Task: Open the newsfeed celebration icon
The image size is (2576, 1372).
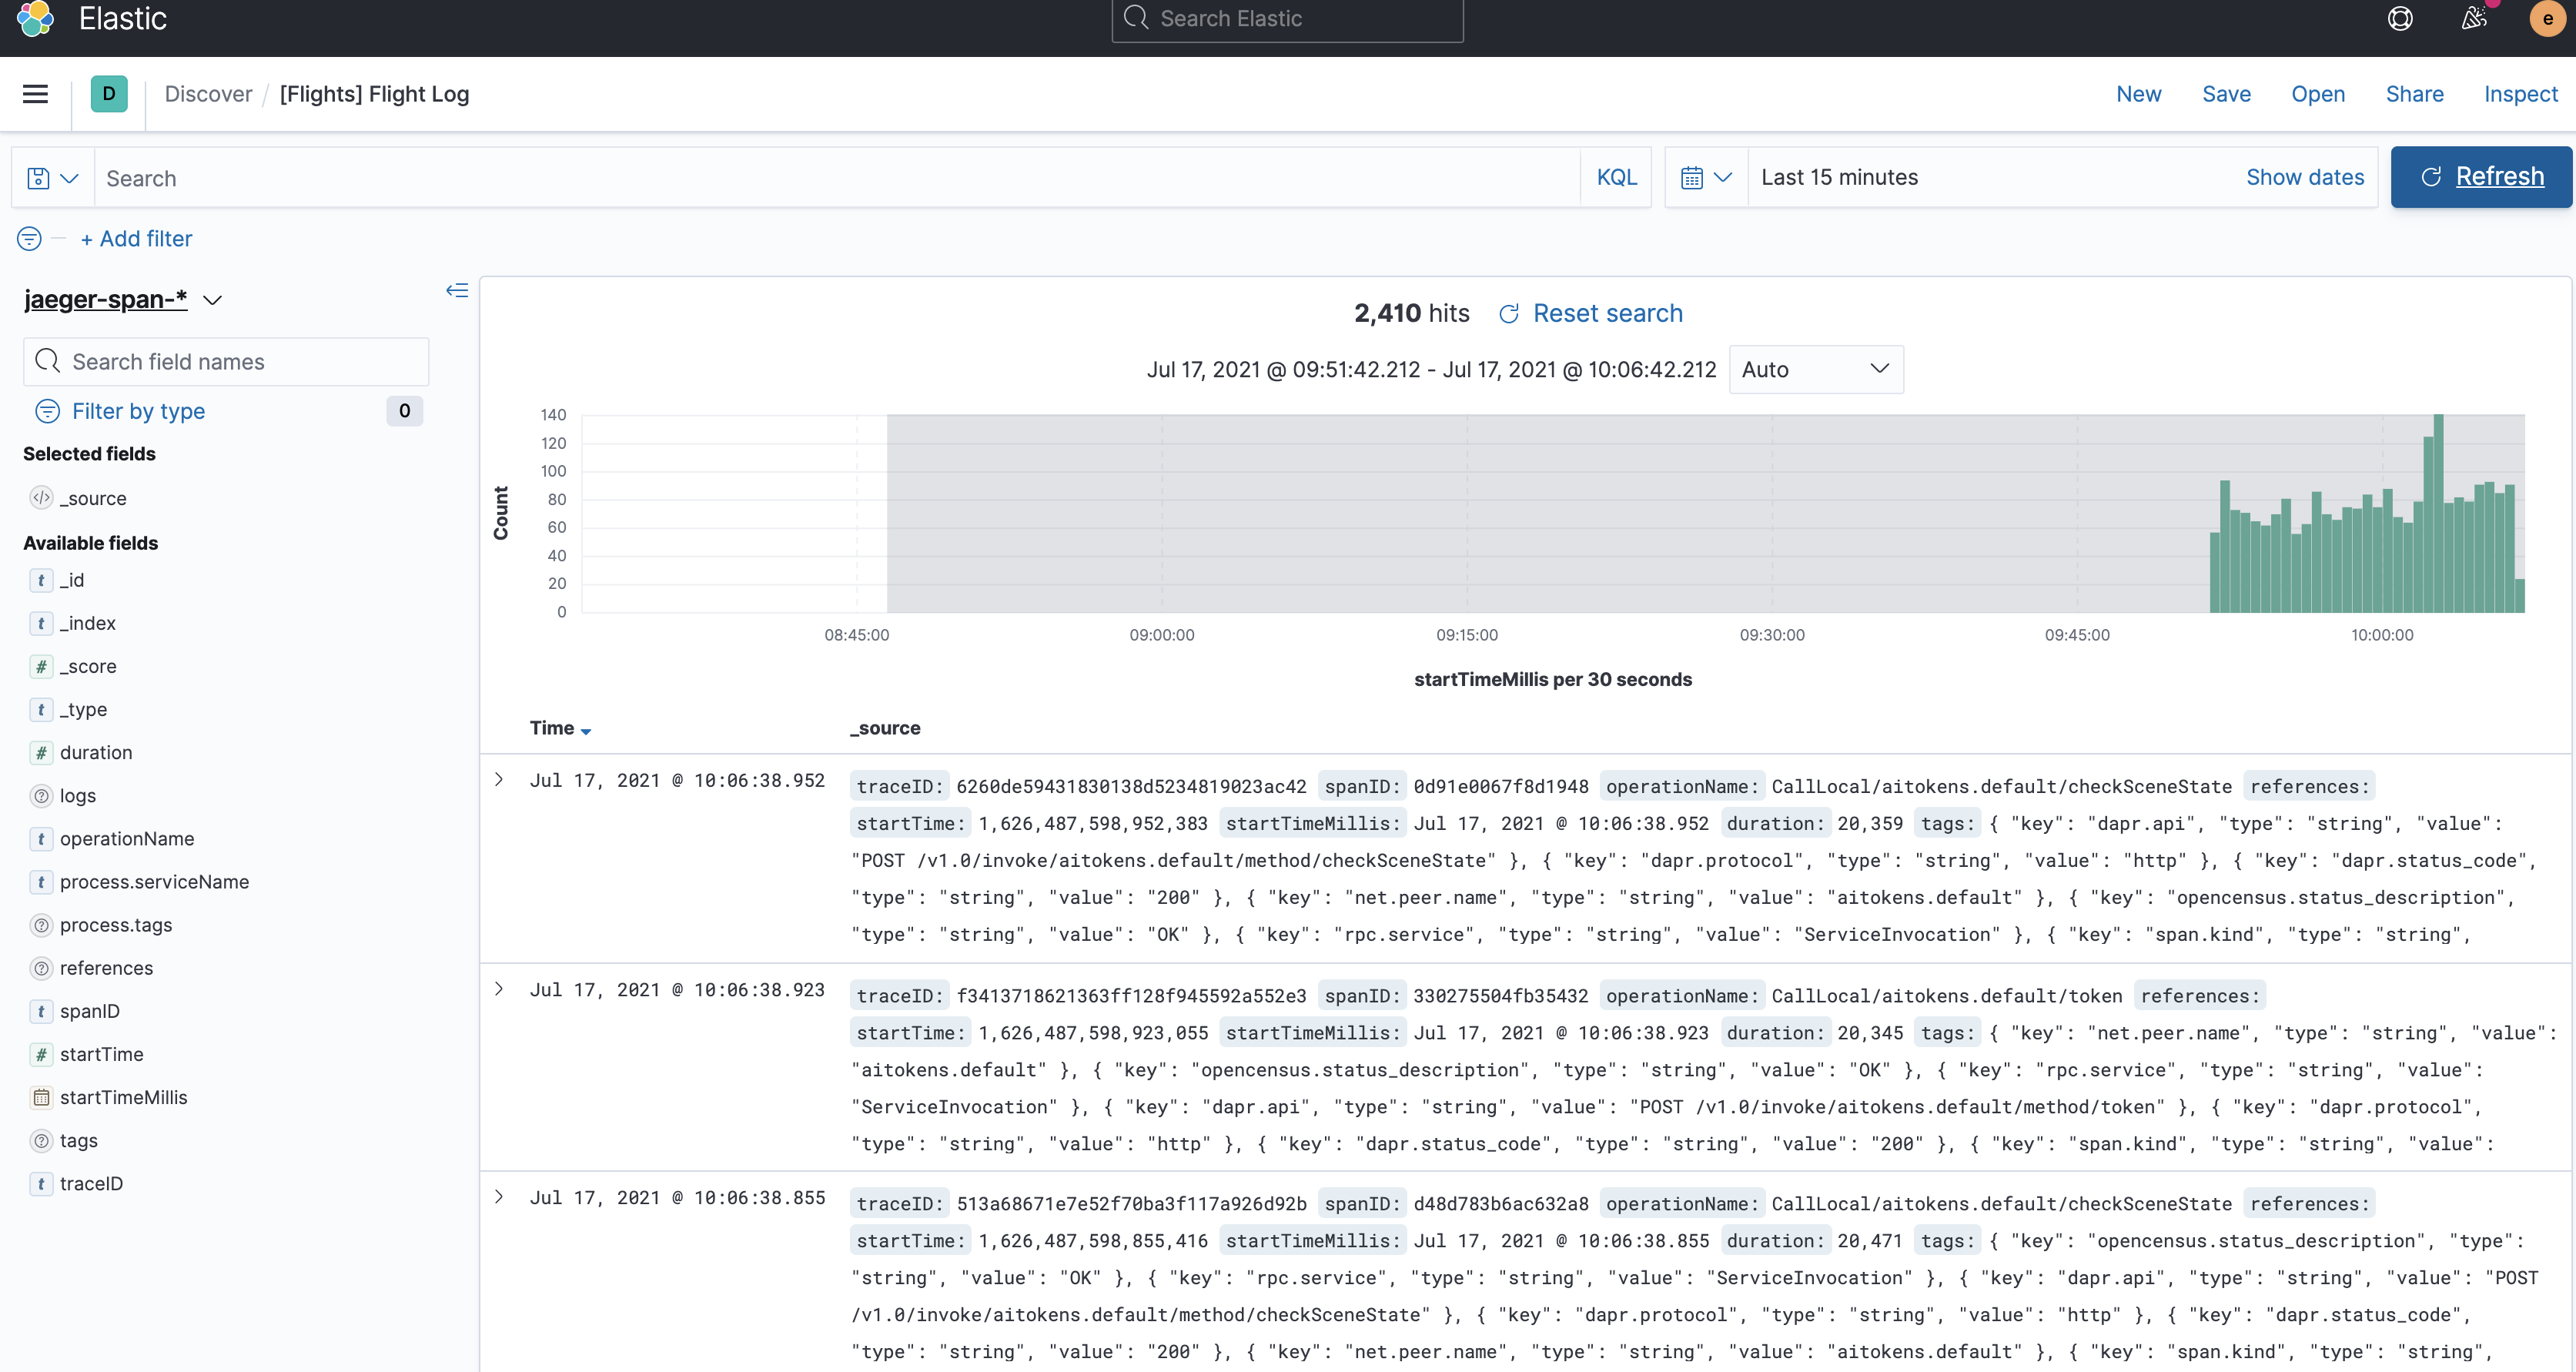Action: (2474, 19)
